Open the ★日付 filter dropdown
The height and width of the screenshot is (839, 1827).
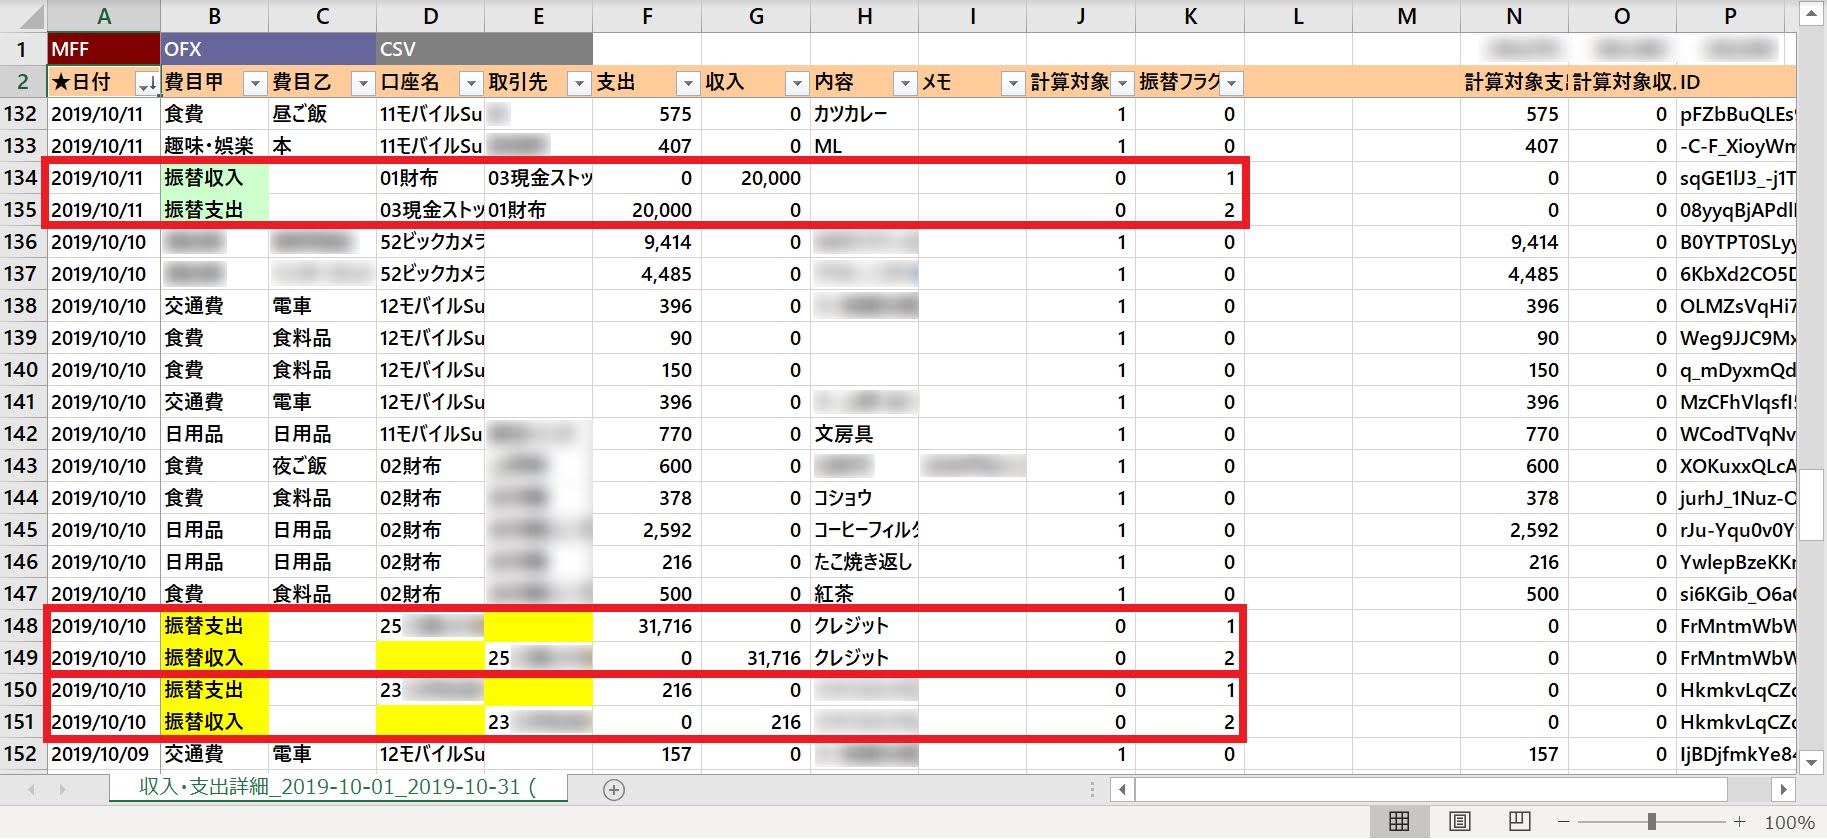coord(147,83)
